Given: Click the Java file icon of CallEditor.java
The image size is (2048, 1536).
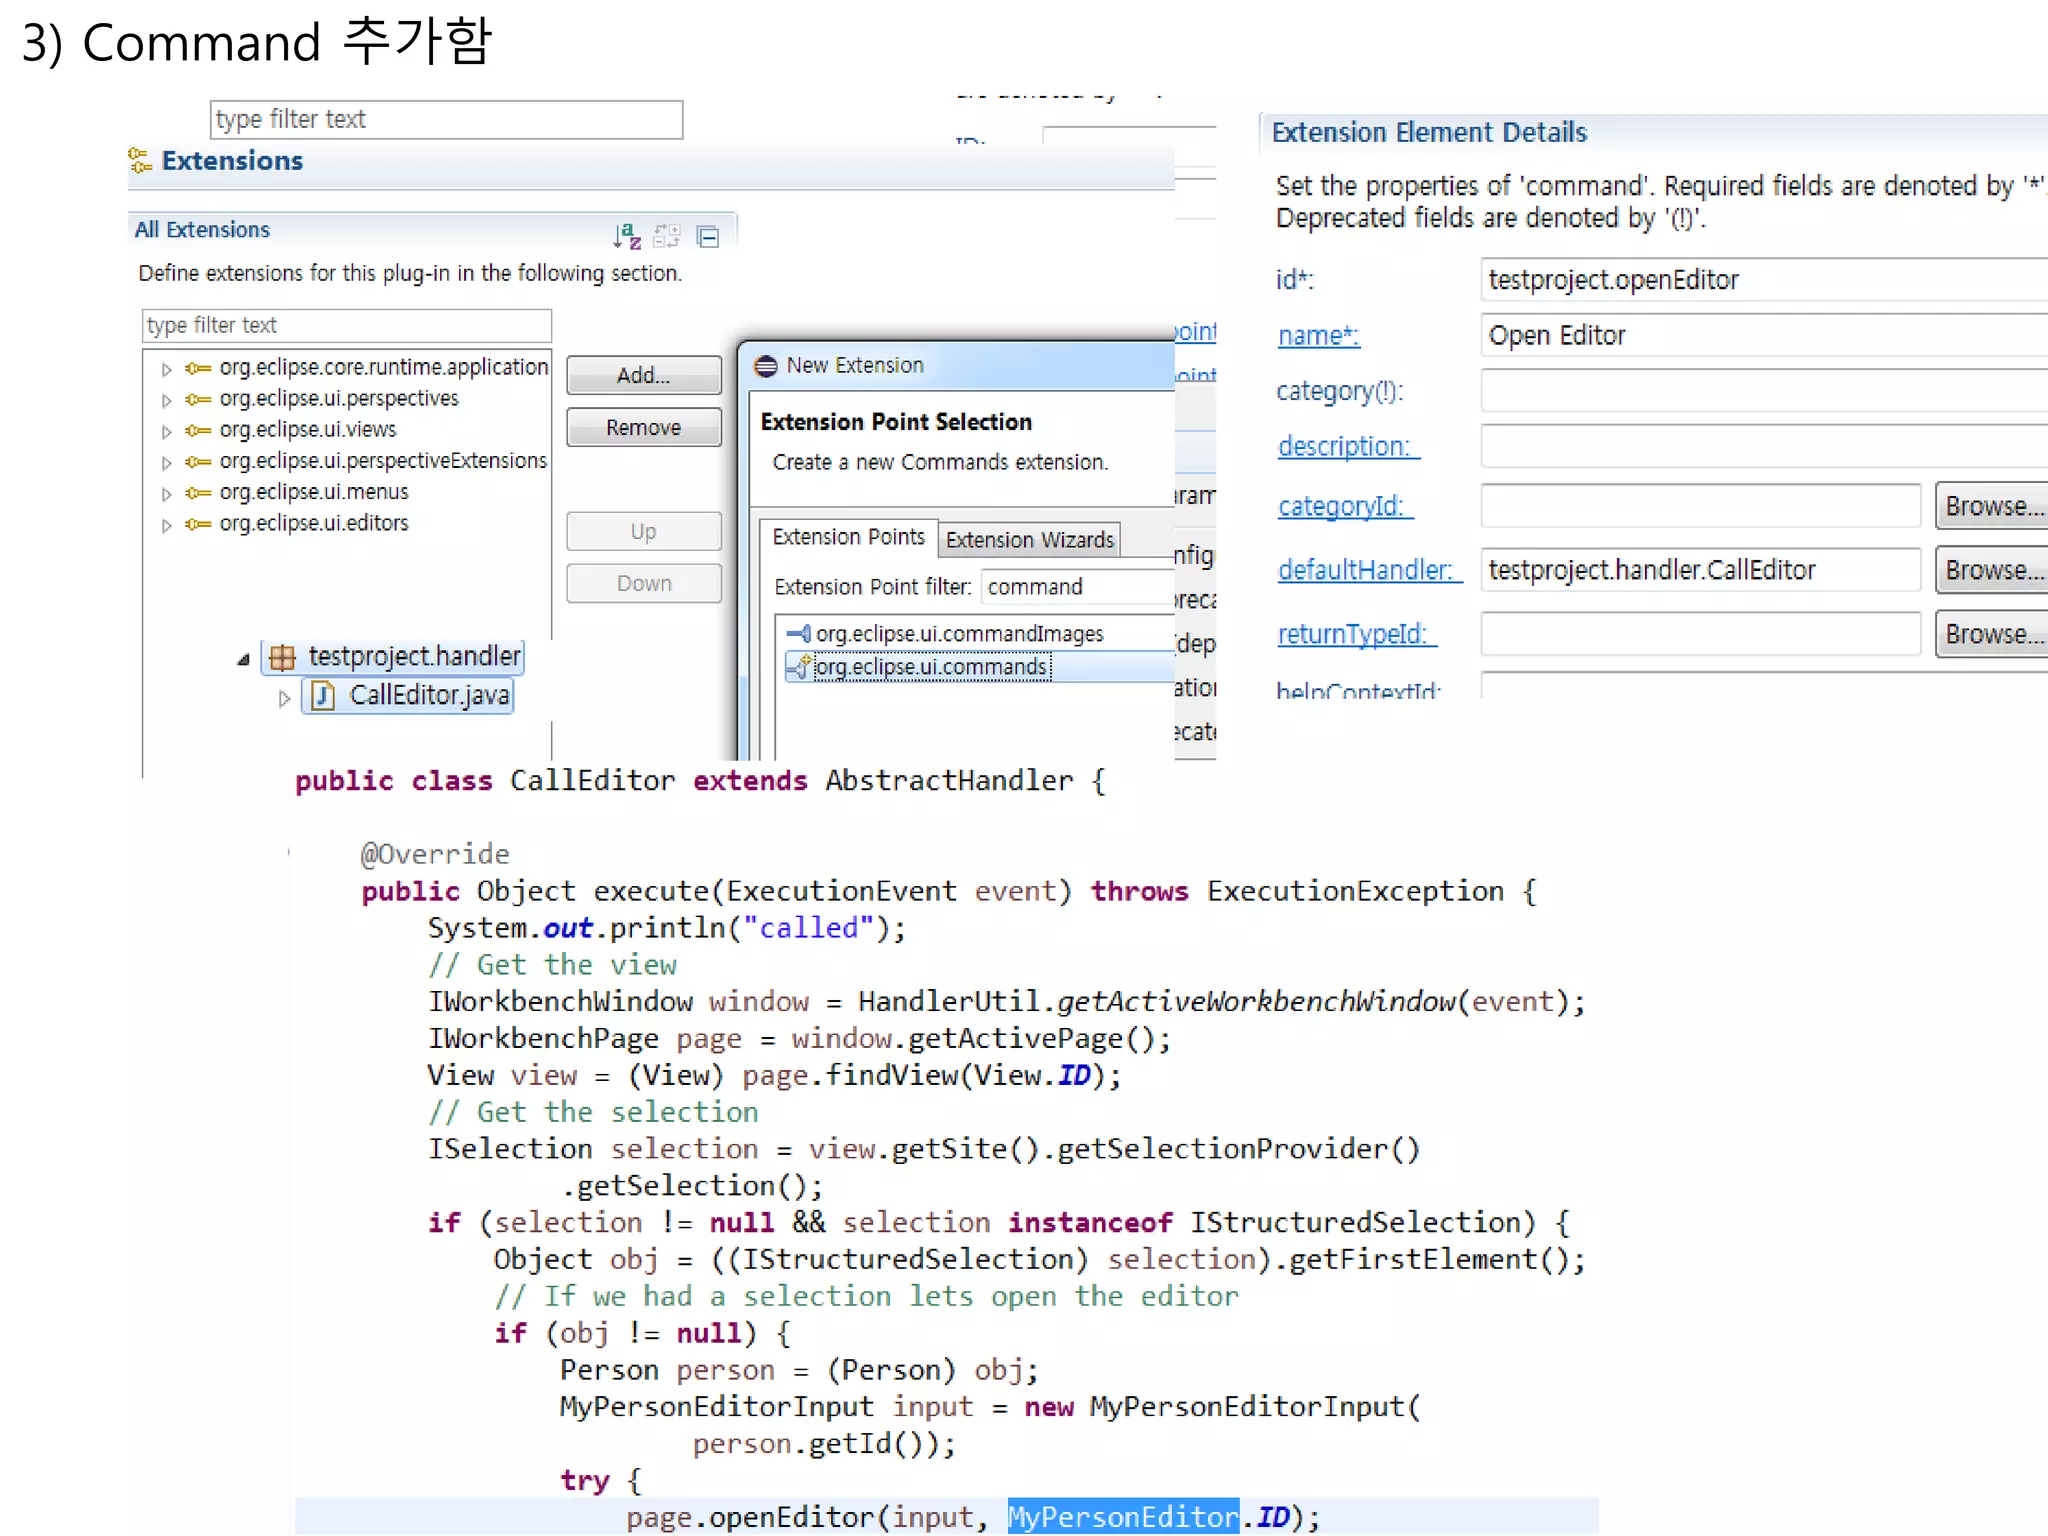Looking at the screenshot, I should (x=323, y=695).
